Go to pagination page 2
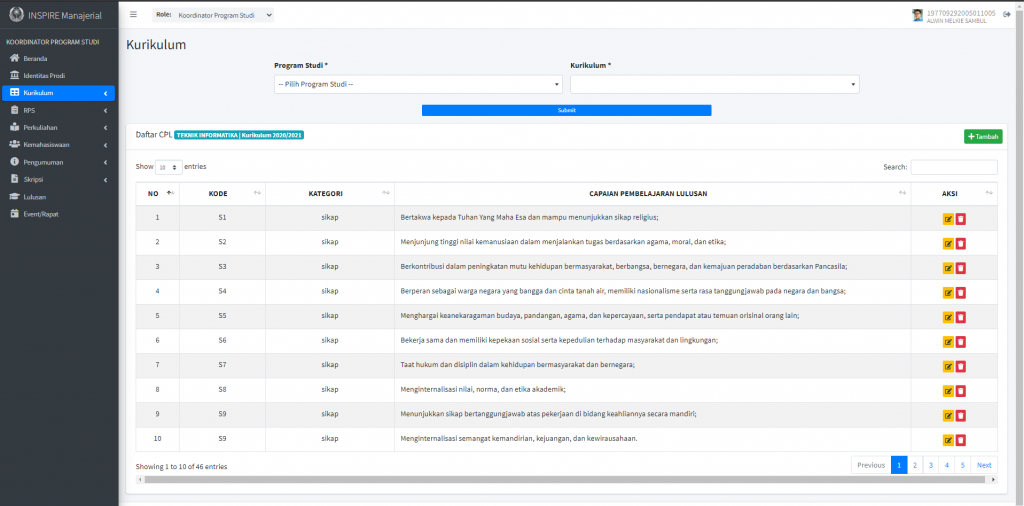Screen dimensions: 1024x506 (x=915, y=465)
